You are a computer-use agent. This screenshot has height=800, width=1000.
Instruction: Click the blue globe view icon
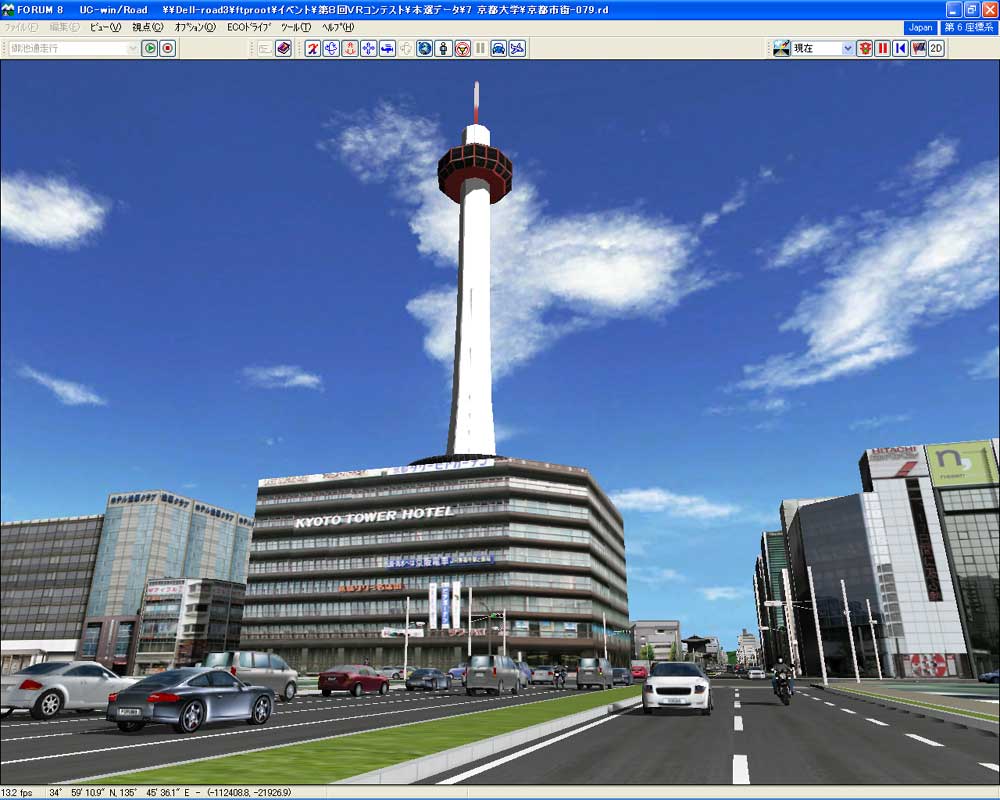click(425, 48)
